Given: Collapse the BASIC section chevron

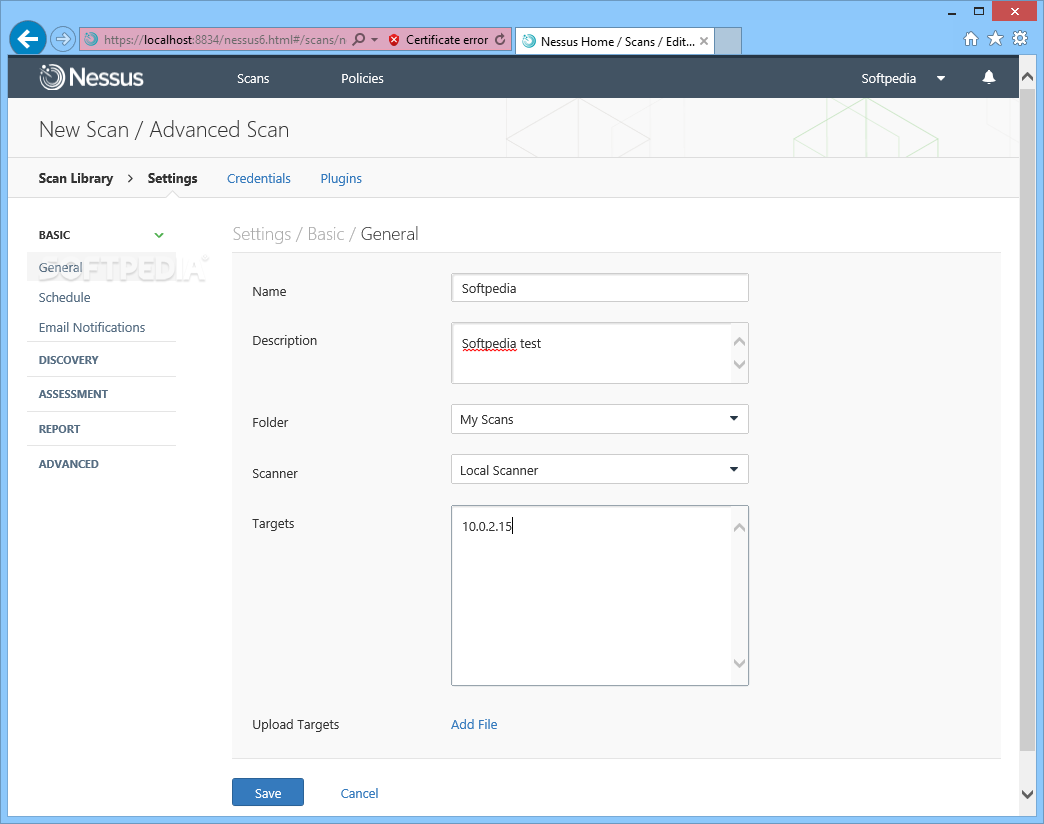Looking at the screenshot, I should click(x=159, y=235).
